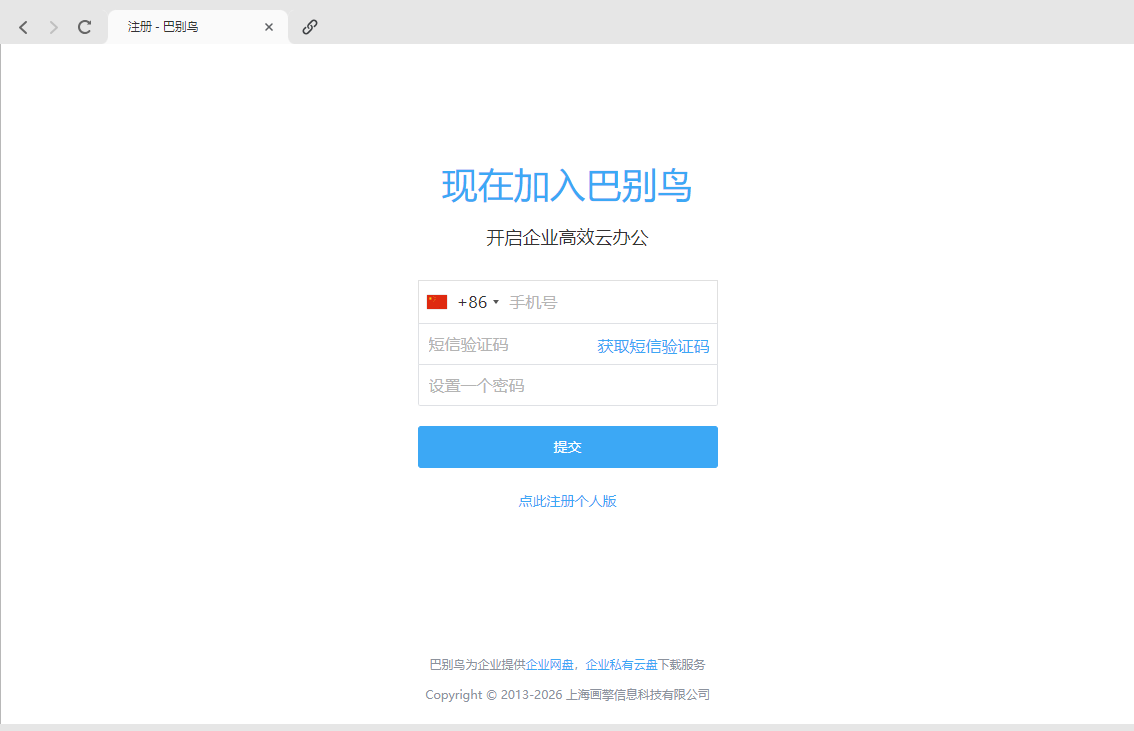The height and width of the screenshot is (731, 1134).
Task: Click the 提交 submit button
Action: (x=568, y=447)
